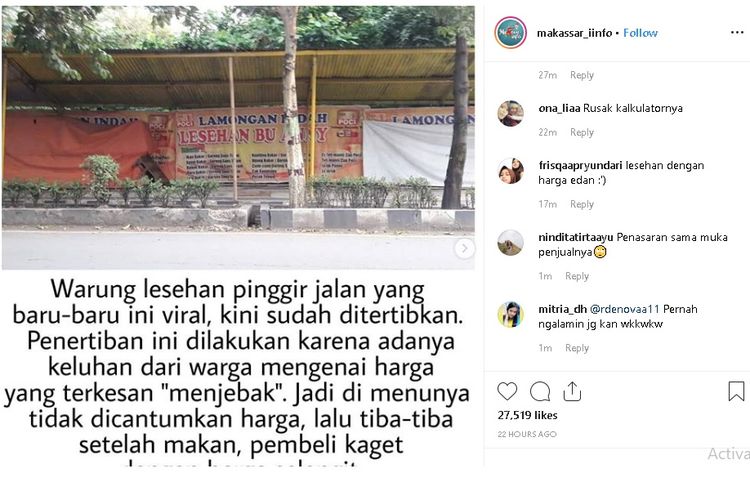Open the three-dot more options menu
This screenshot has height=500, width=750.
click(737, 33)
